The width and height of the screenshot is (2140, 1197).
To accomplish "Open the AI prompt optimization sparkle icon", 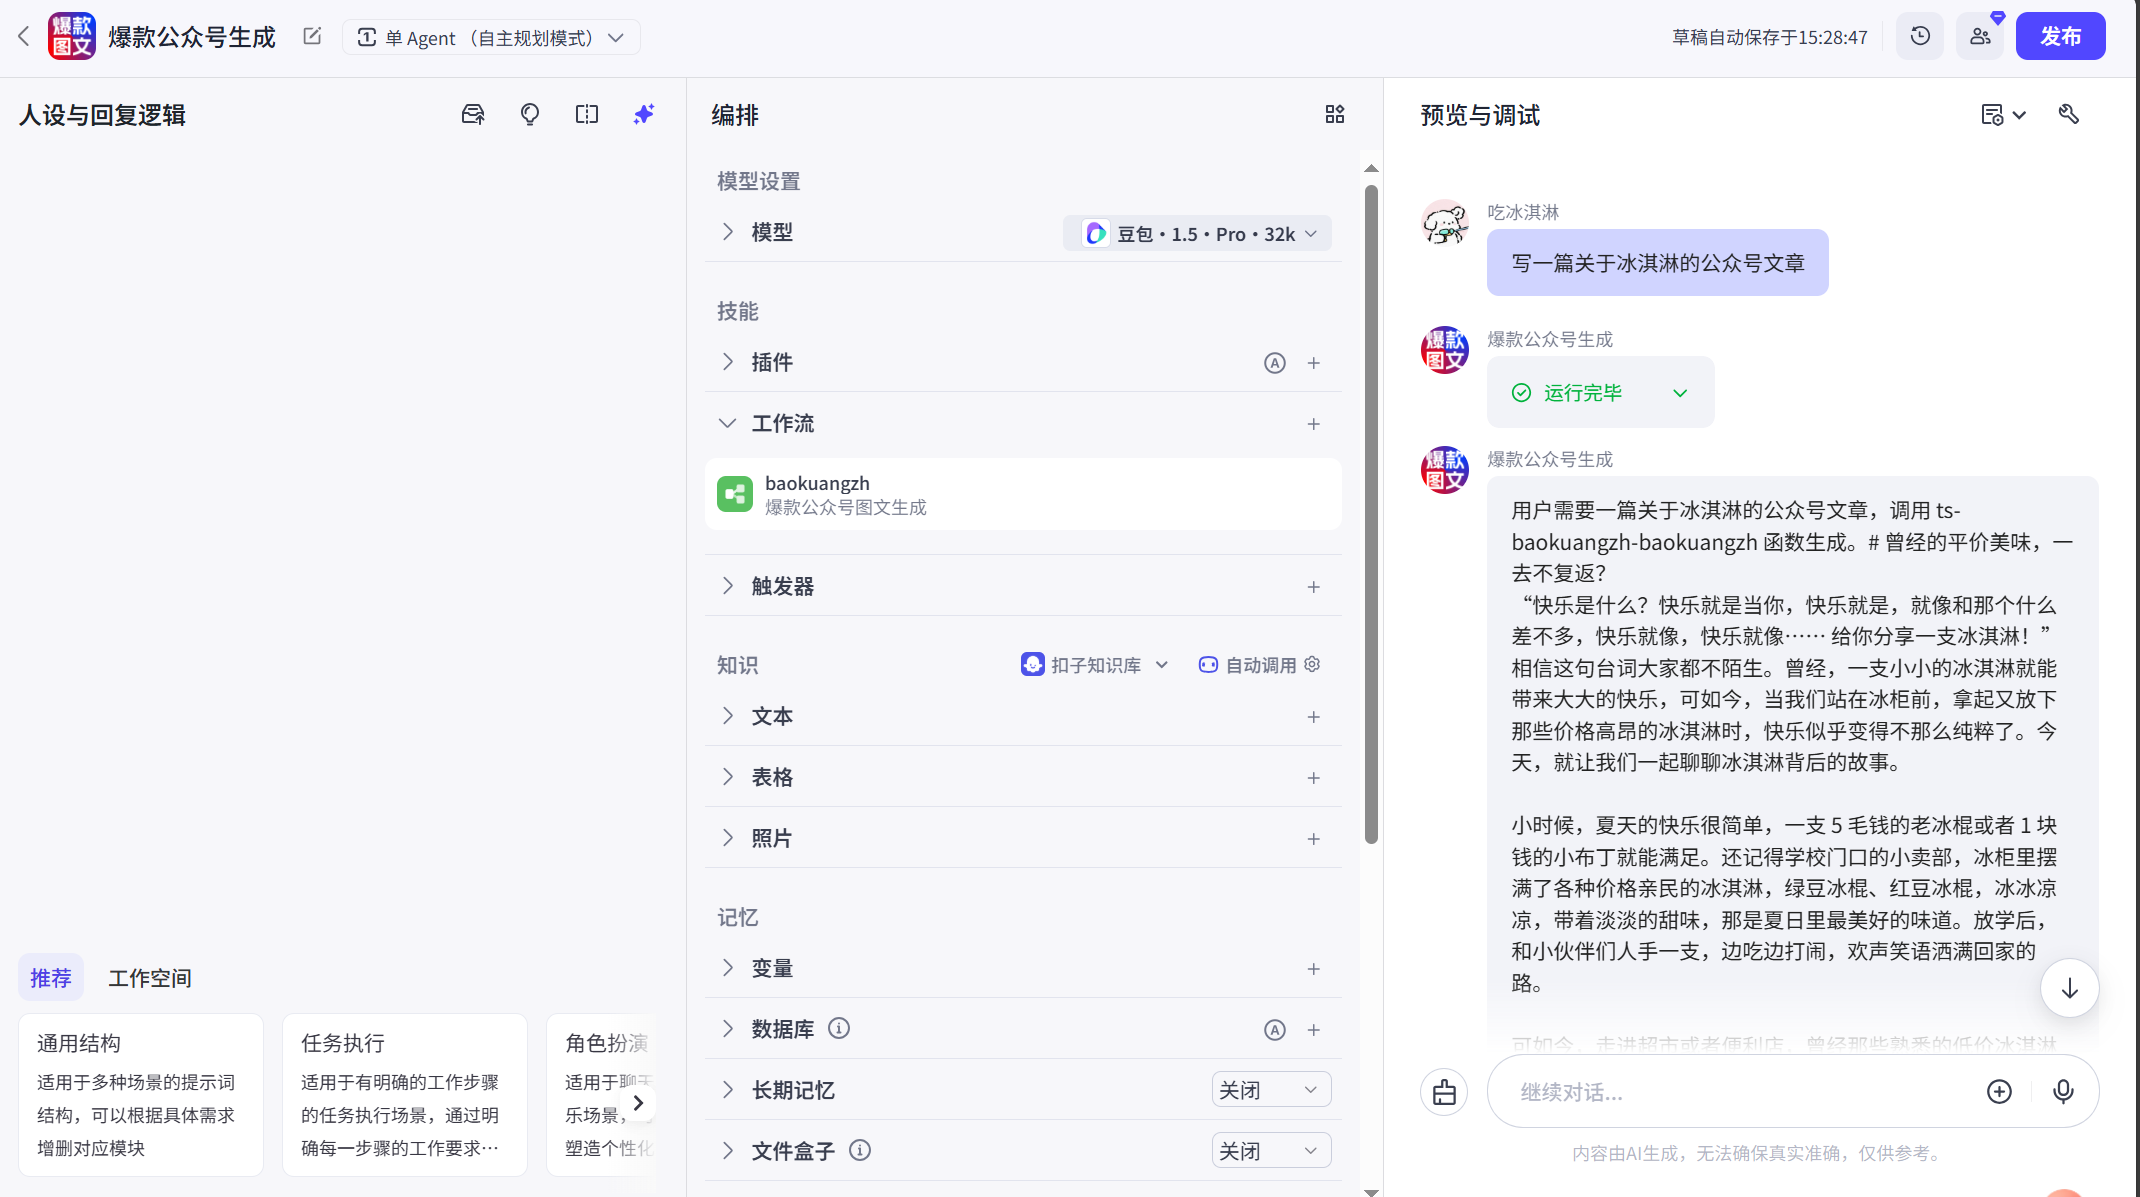I will tap(643, 114).
